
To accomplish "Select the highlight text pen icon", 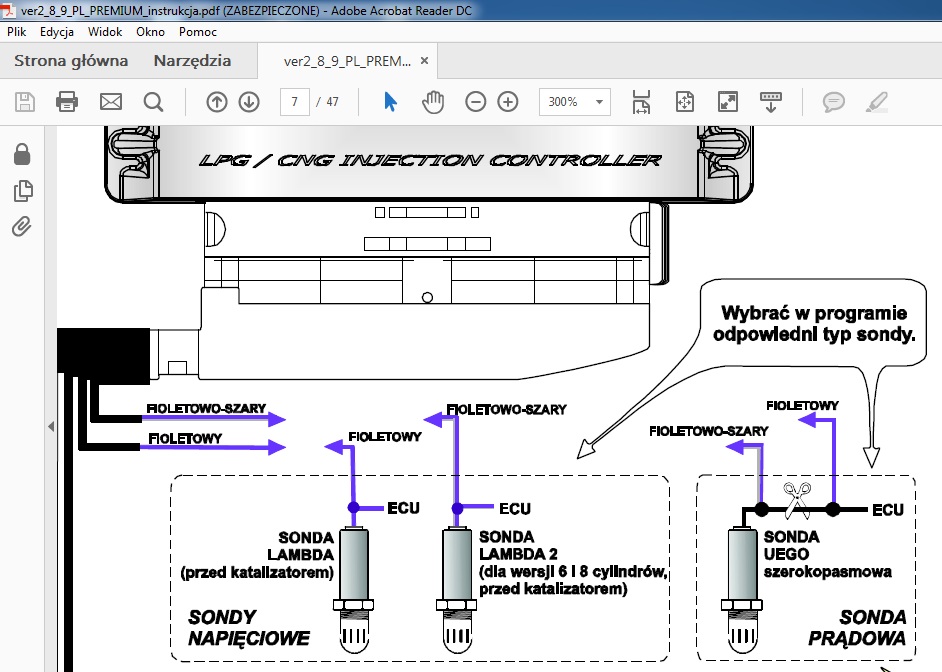I will coord(877,101).
